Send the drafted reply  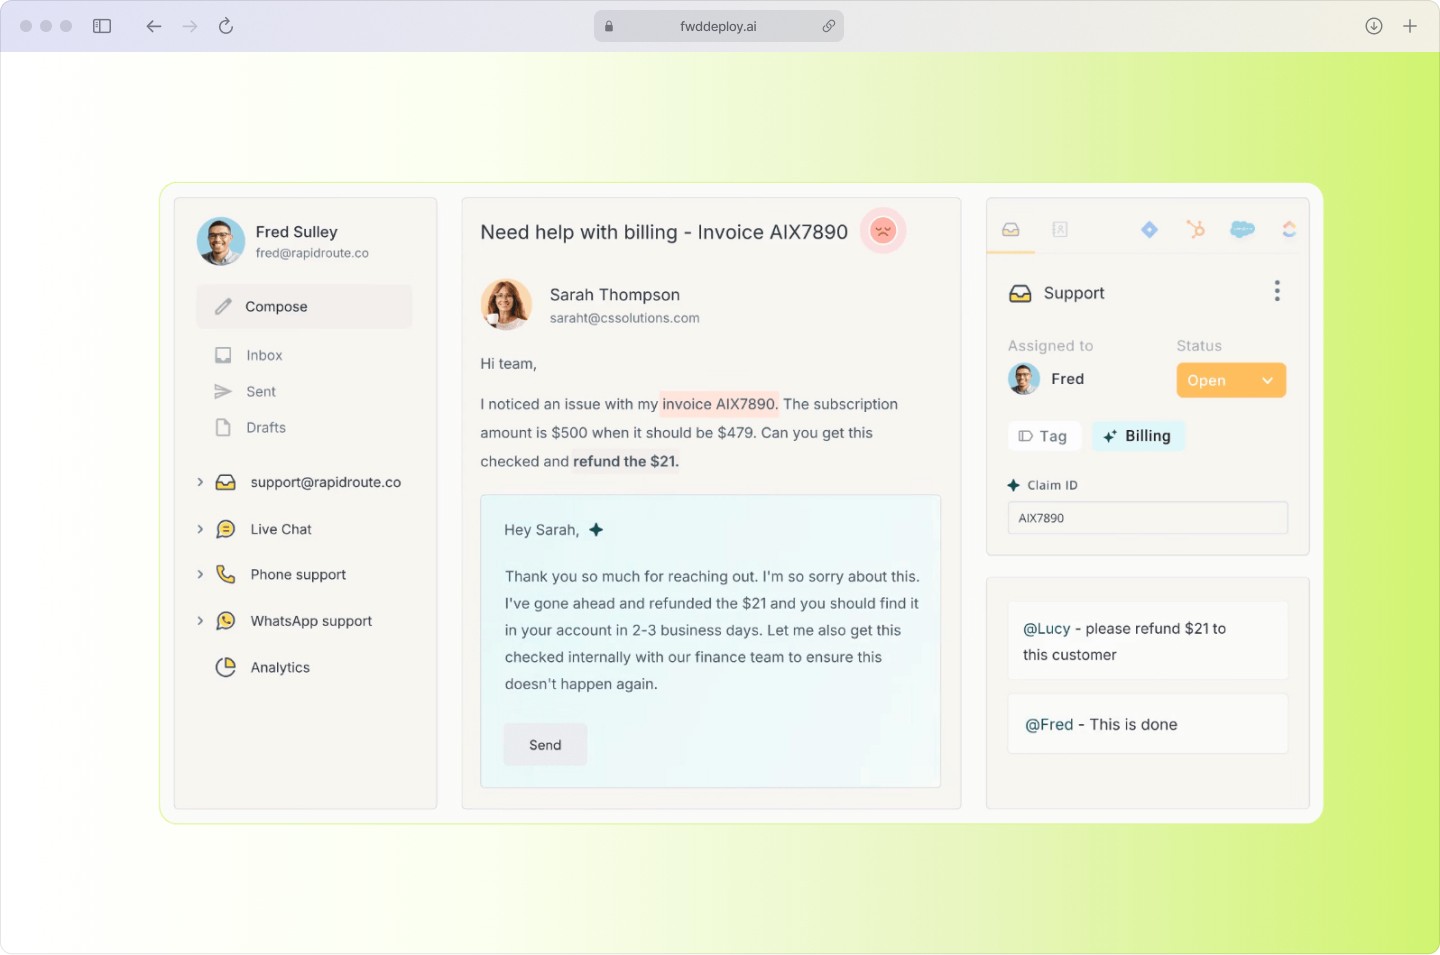545,745
